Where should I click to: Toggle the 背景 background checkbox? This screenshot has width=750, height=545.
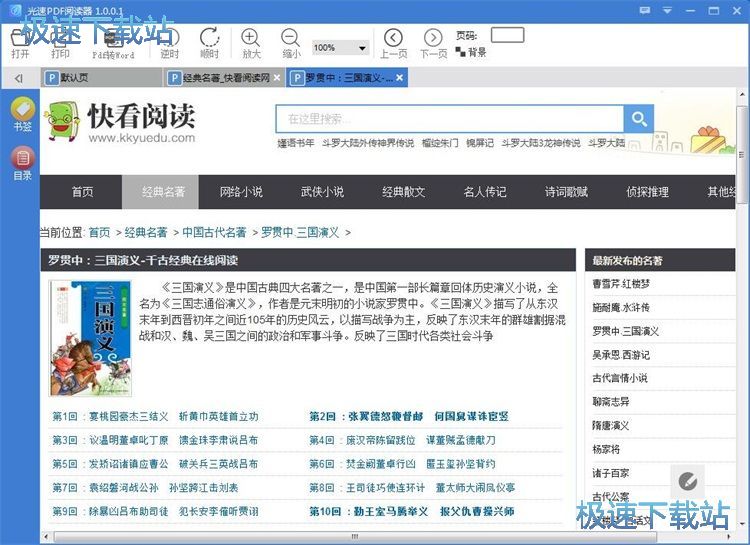(x=462, y=52)
